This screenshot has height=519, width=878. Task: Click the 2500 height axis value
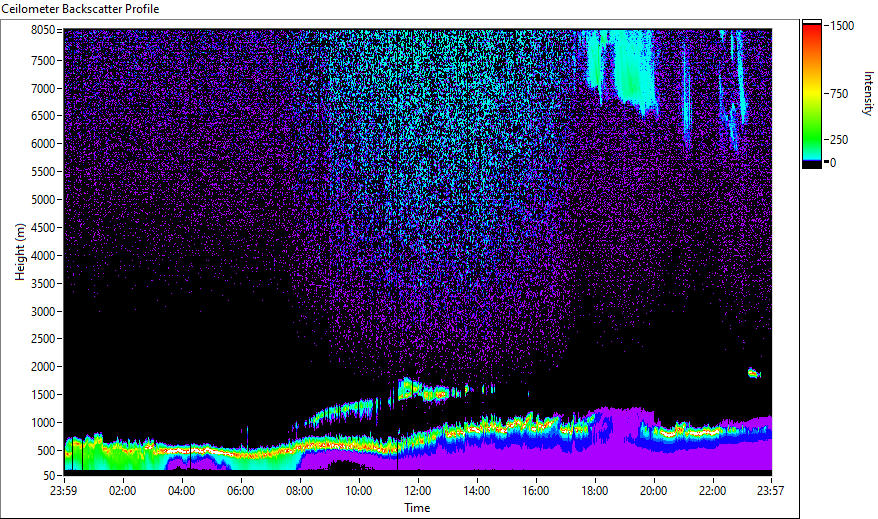(43, 339)
